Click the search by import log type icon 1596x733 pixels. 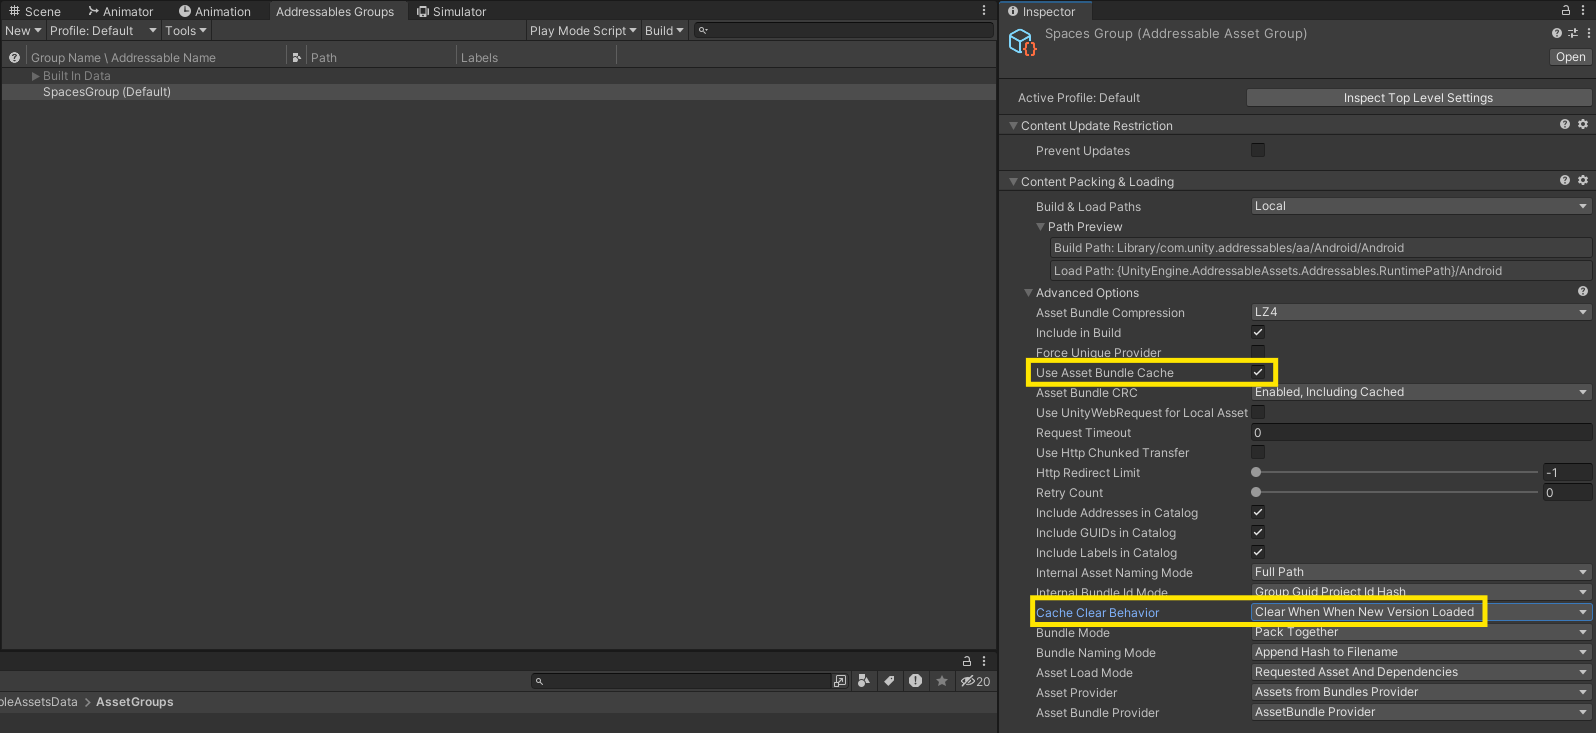915,681
